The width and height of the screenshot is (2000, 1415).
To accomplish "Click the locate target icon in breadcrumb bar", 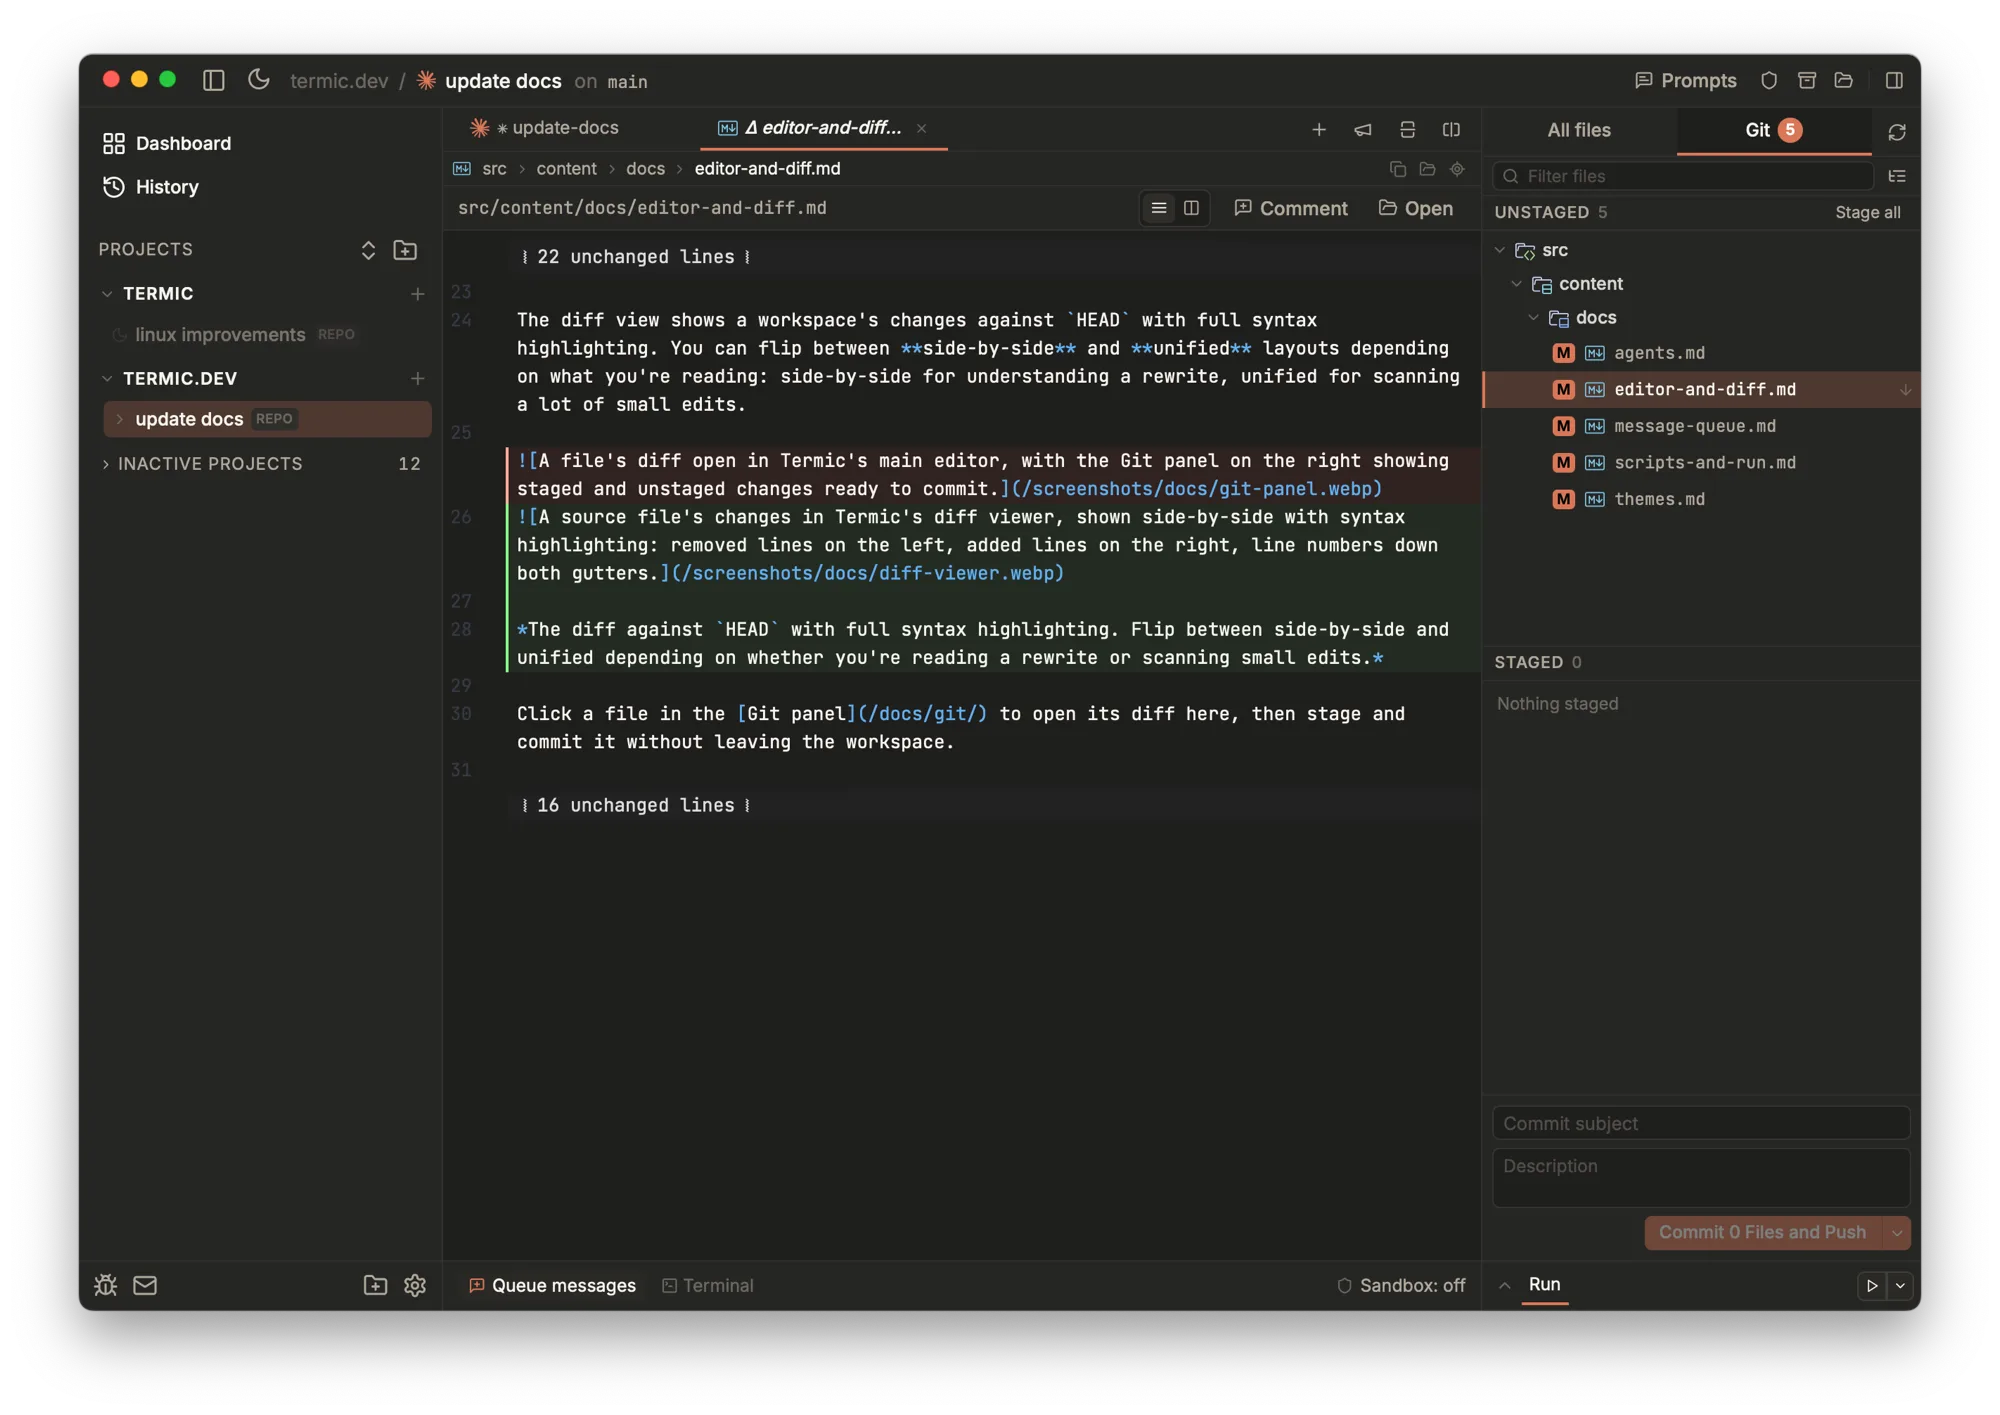I will (x=1457, y=169).
